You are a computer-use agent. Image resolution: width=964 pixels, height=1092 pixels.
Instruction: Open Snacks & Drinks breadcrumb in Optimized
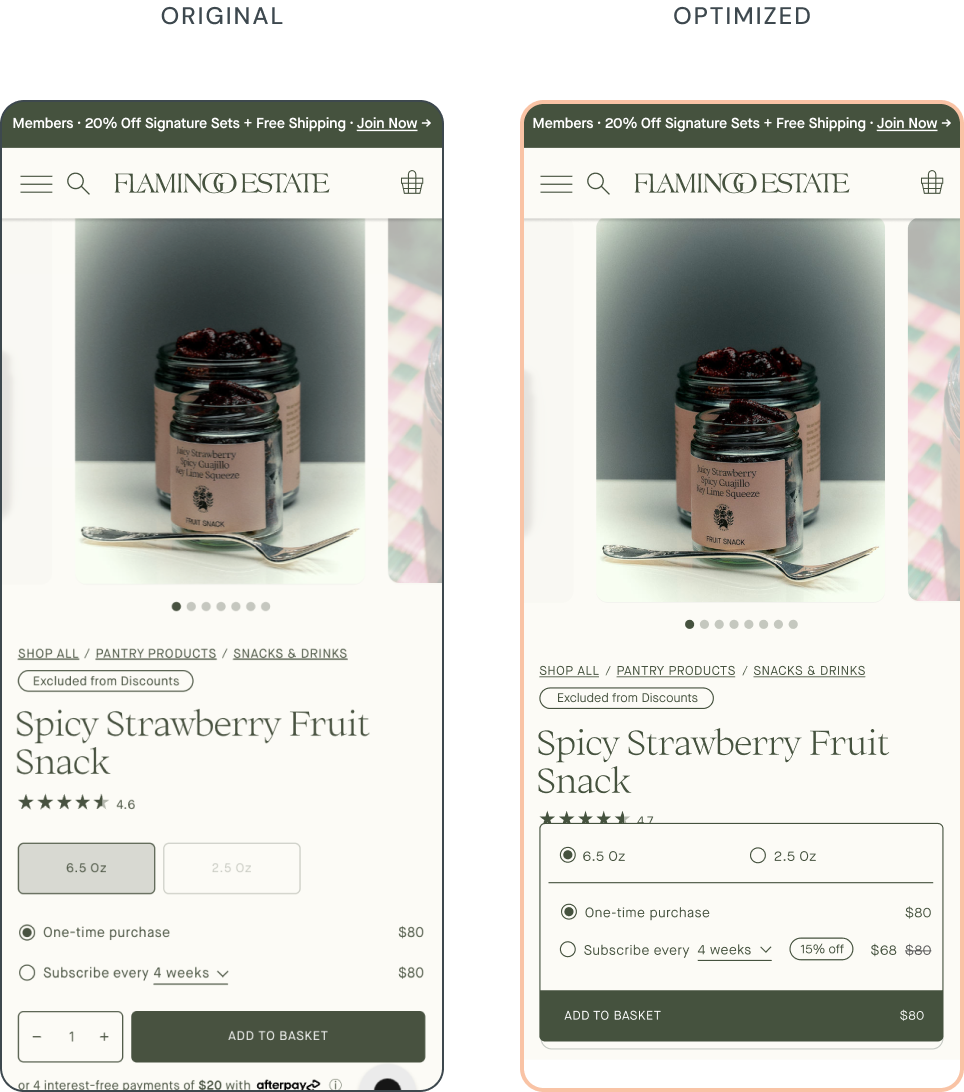click(x=809, y=671)
